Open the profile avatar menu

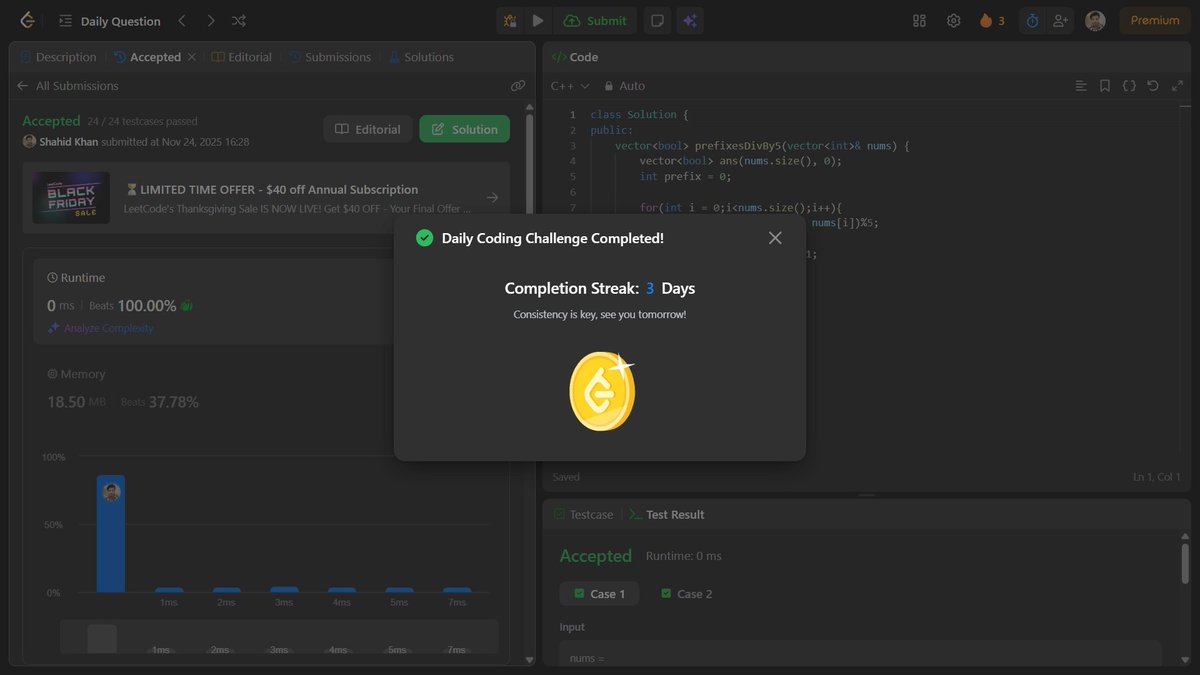1096,21
